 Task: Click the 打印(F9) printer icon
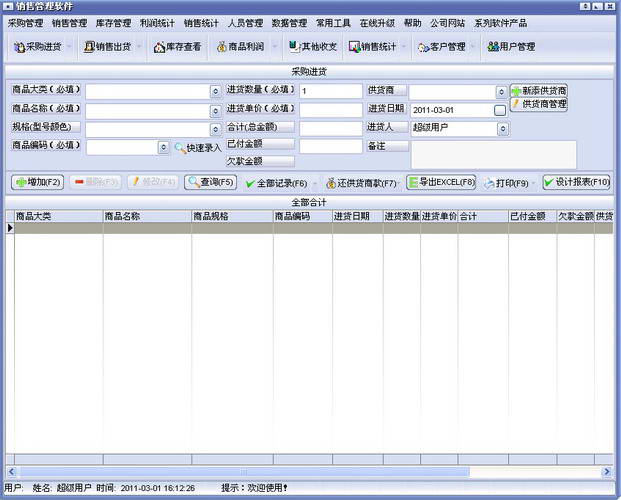pyautogui.click(x=490, y=183)
